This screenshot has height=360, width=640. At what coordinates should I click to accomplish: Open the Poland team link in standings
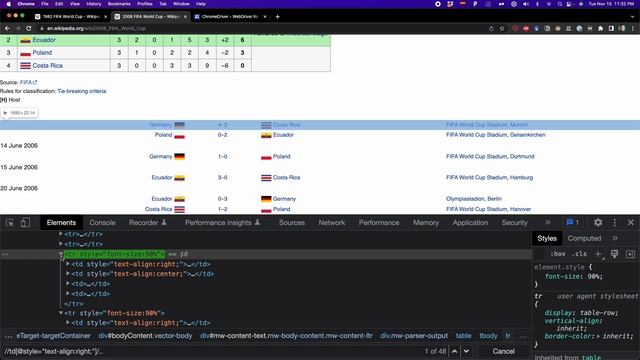coord(42,53)
